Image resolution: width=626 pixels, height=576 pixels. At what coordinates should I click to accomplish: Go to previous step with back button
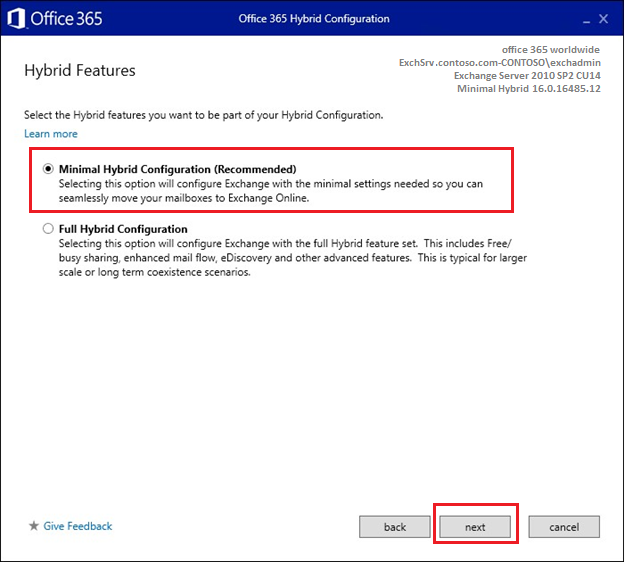click(x=395, y=526)
